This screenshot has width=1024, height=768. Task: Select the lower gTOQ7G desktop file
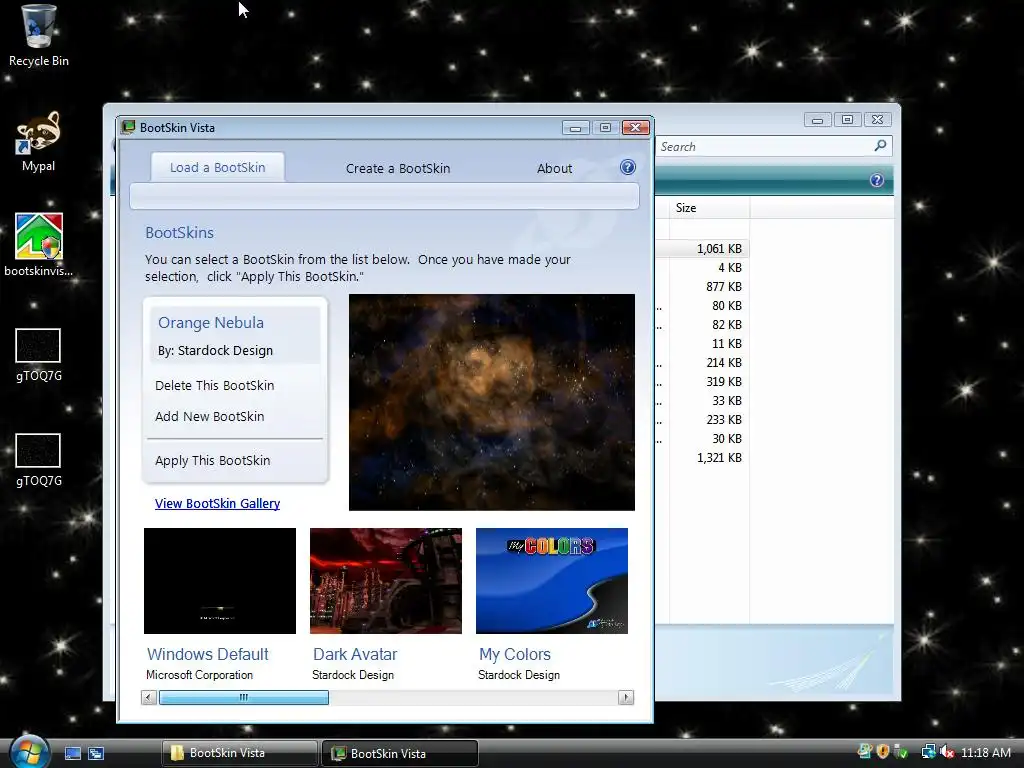[39, 460]
